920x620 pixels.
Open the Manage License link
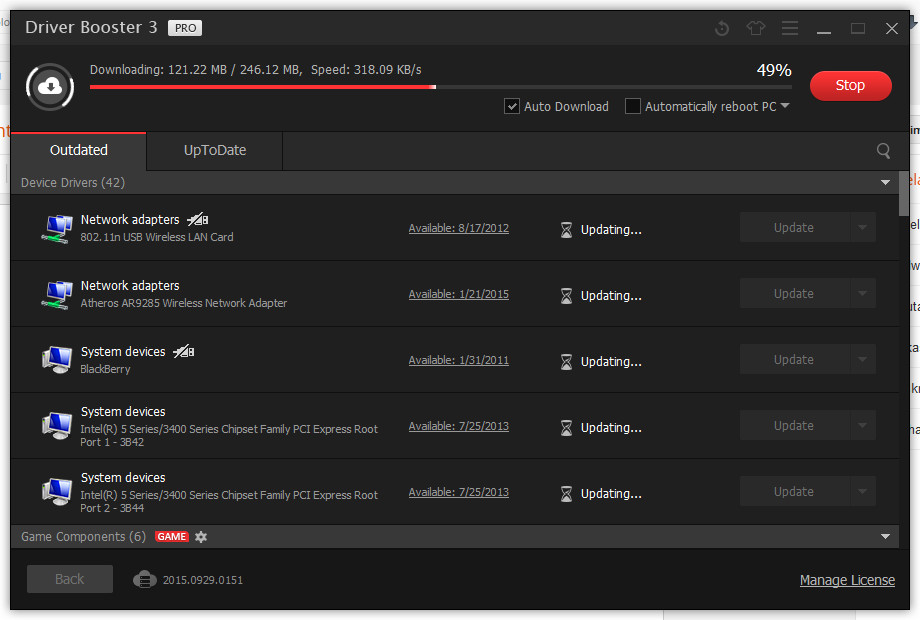point(847,580)
